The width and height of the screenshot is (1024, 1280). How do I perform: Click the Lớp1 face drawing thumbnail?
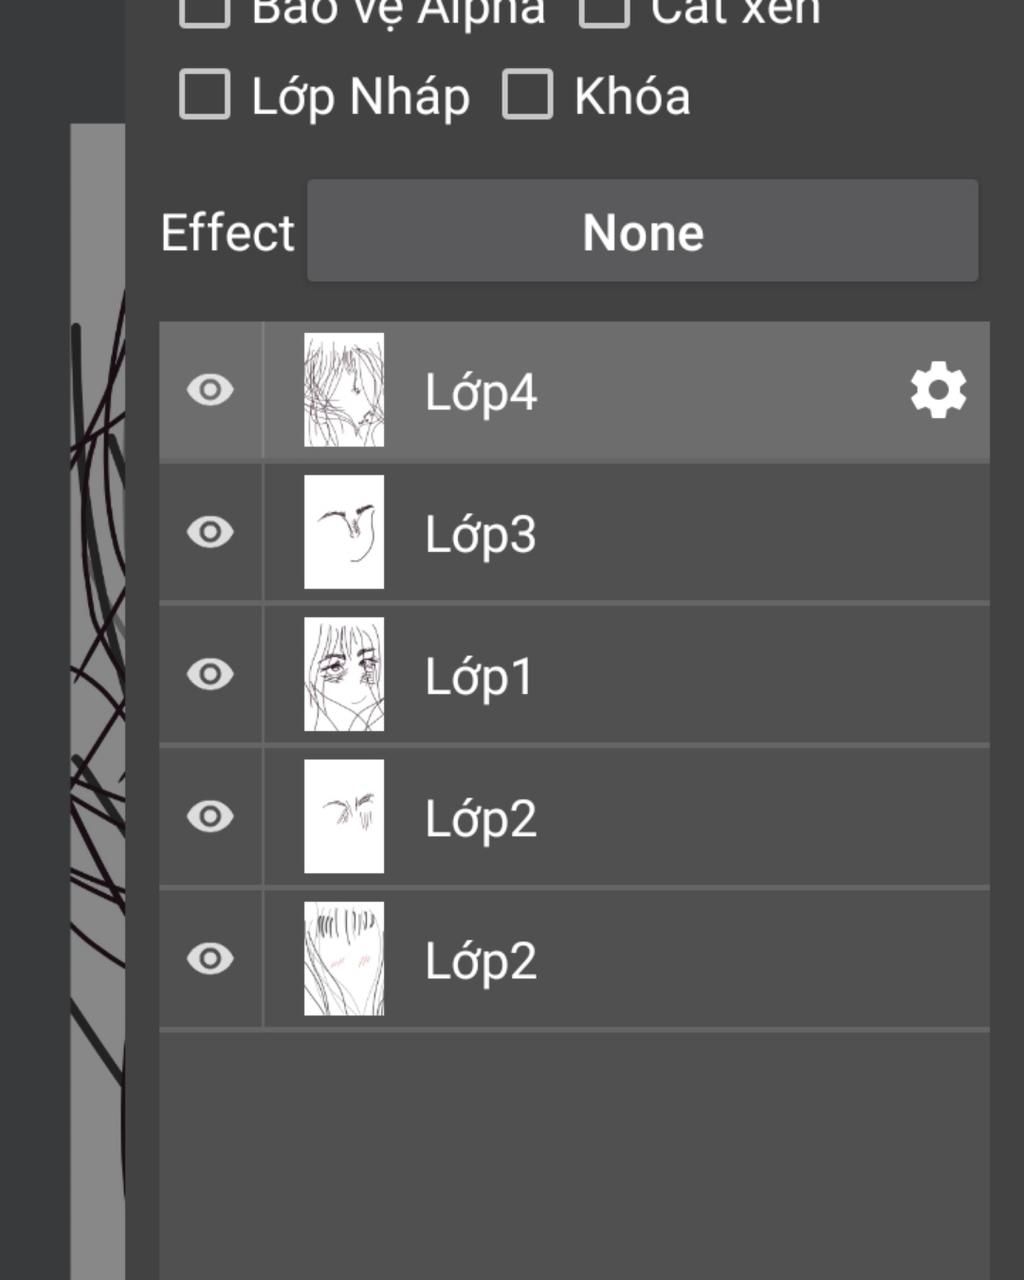coord(344,674)
